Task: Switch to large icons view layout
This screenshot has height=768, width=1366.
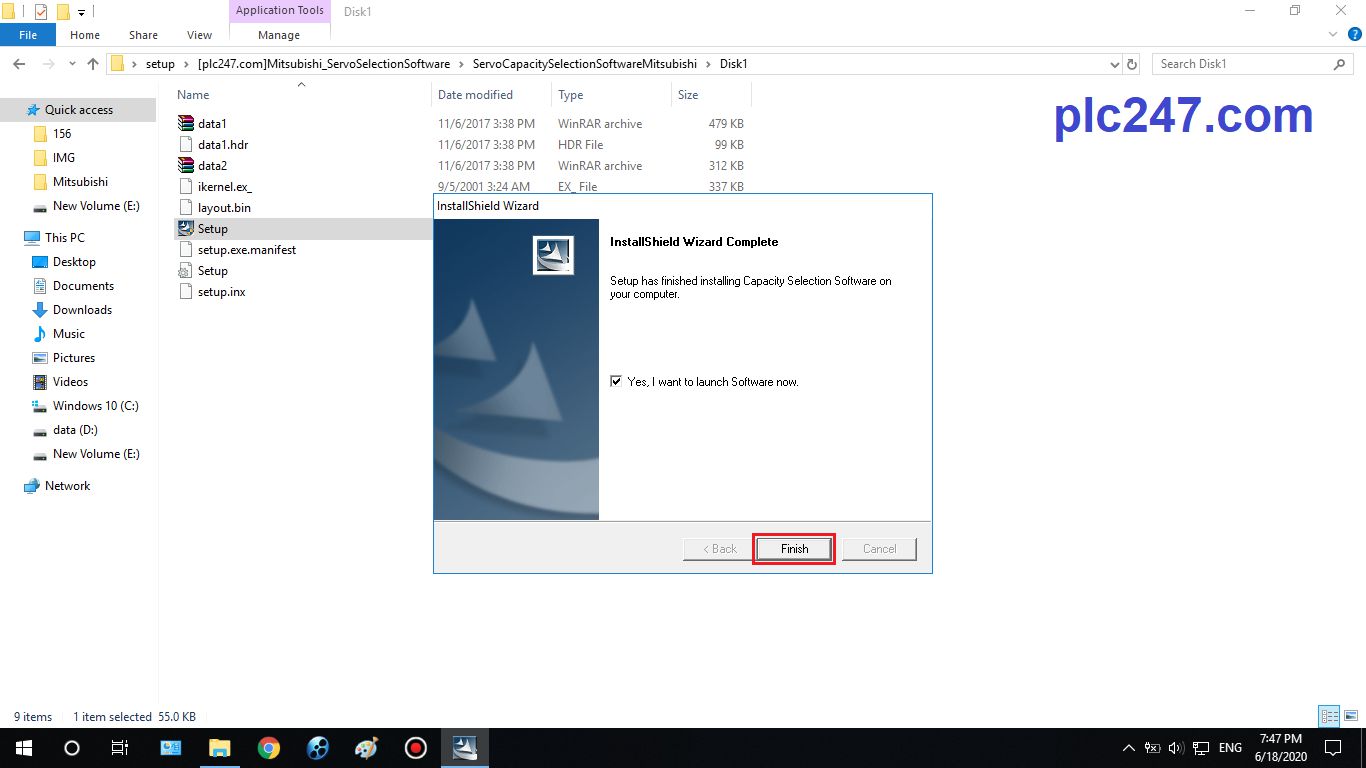Action: pyautogui.click(x=1350, y=716)
